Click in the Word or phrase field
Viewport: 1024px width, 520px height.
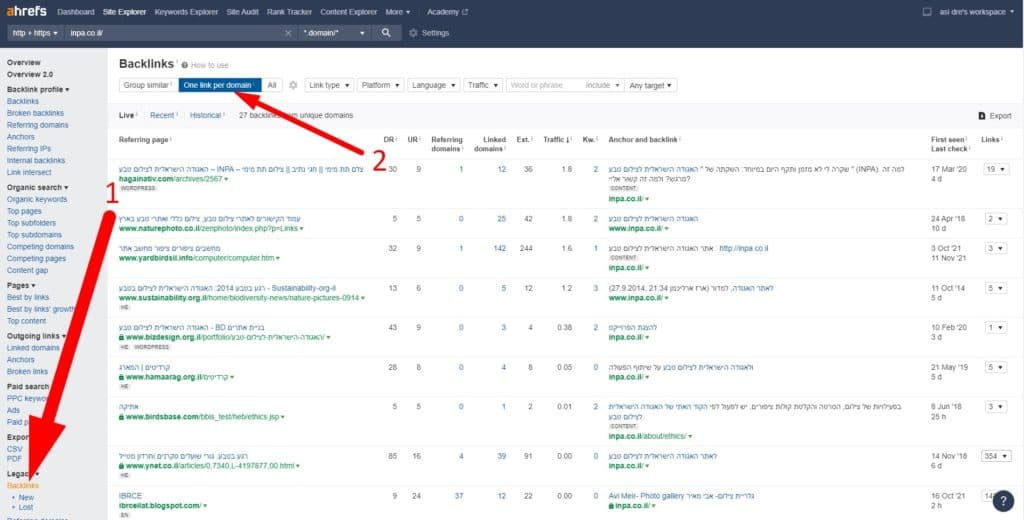click(544, 85)
